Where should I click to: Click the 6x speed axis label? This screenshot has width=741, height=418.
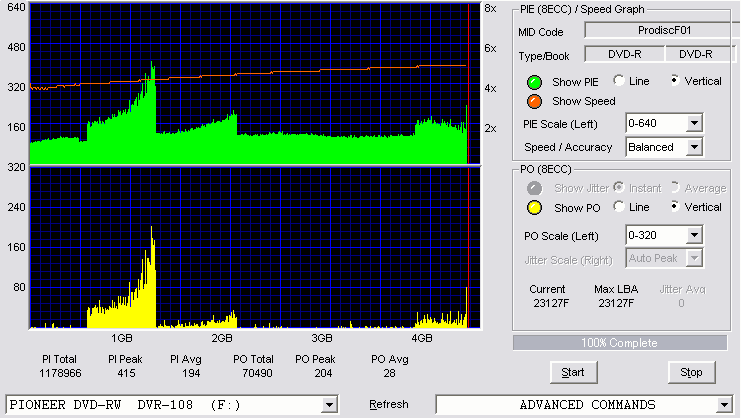tap(491, 48)
